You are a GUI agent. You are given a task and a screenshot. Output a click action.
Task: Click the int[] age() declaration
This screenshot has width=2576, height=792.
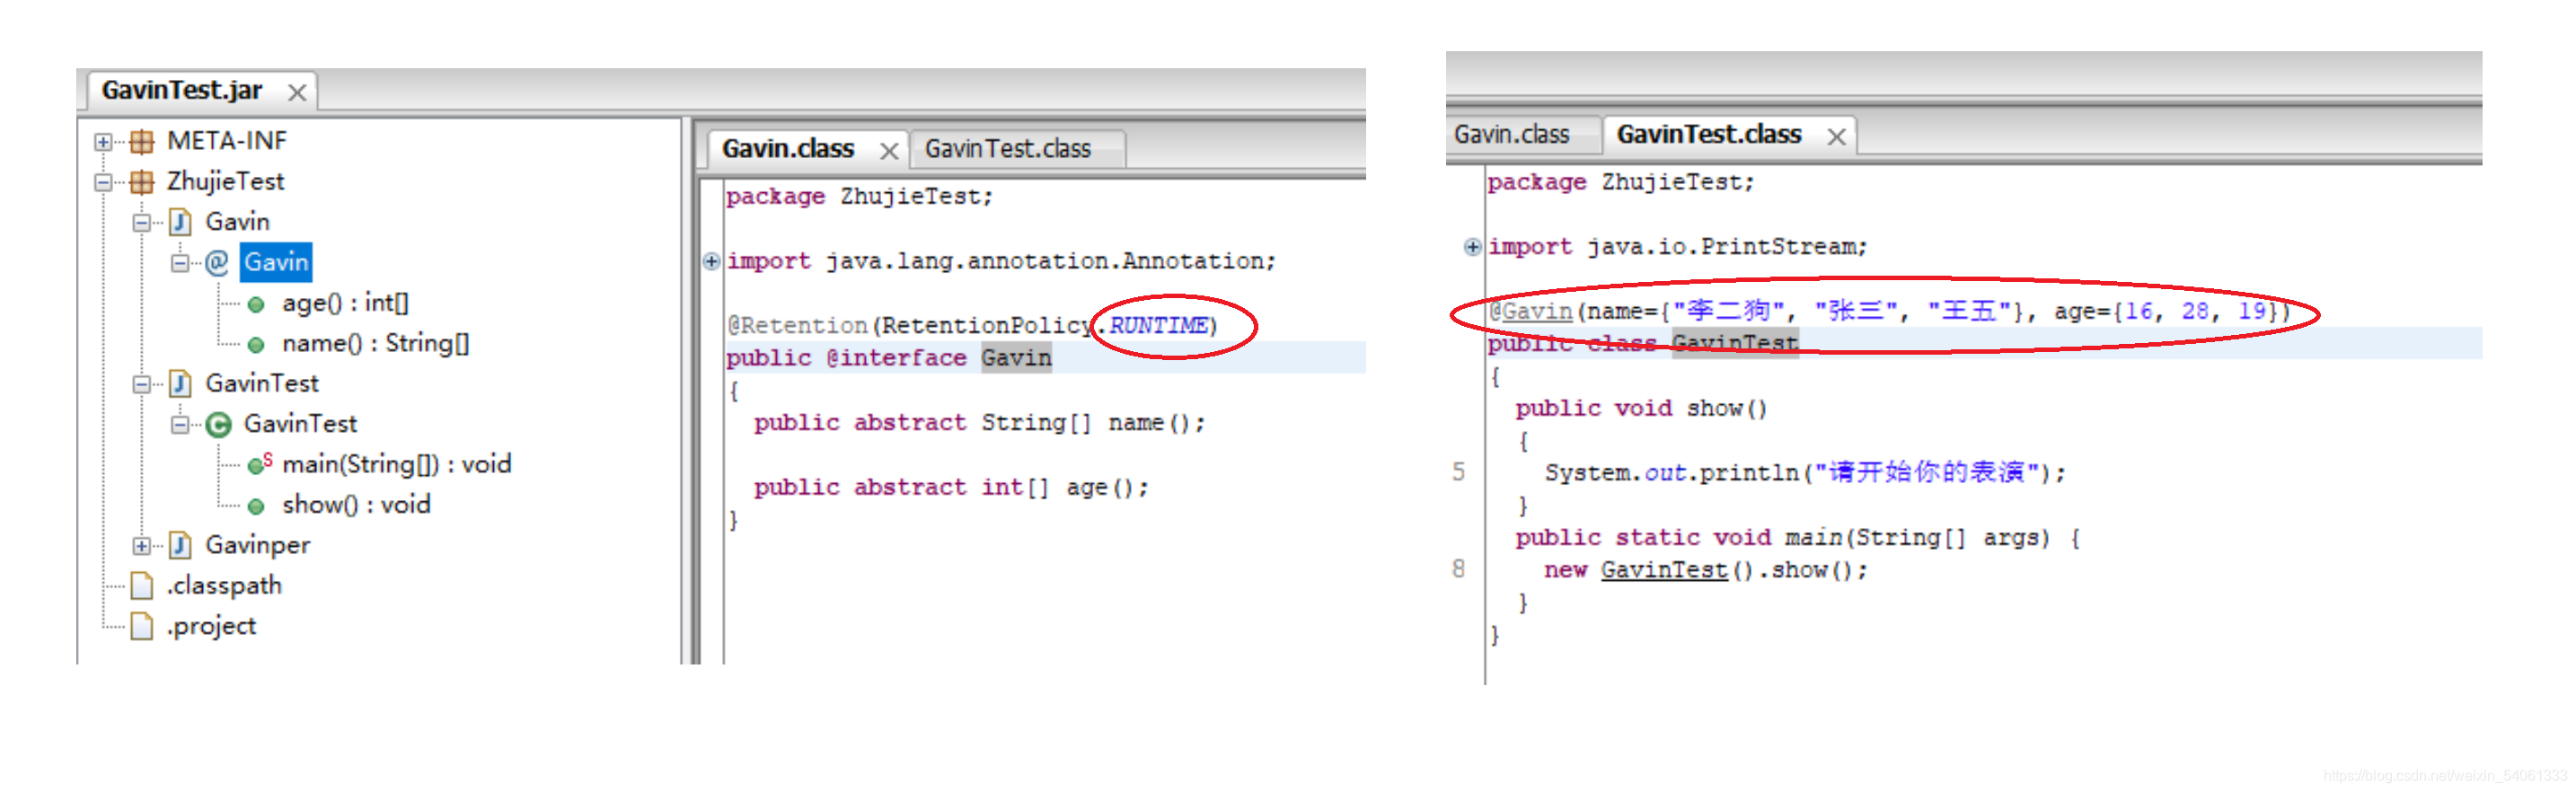coord(951,488)
